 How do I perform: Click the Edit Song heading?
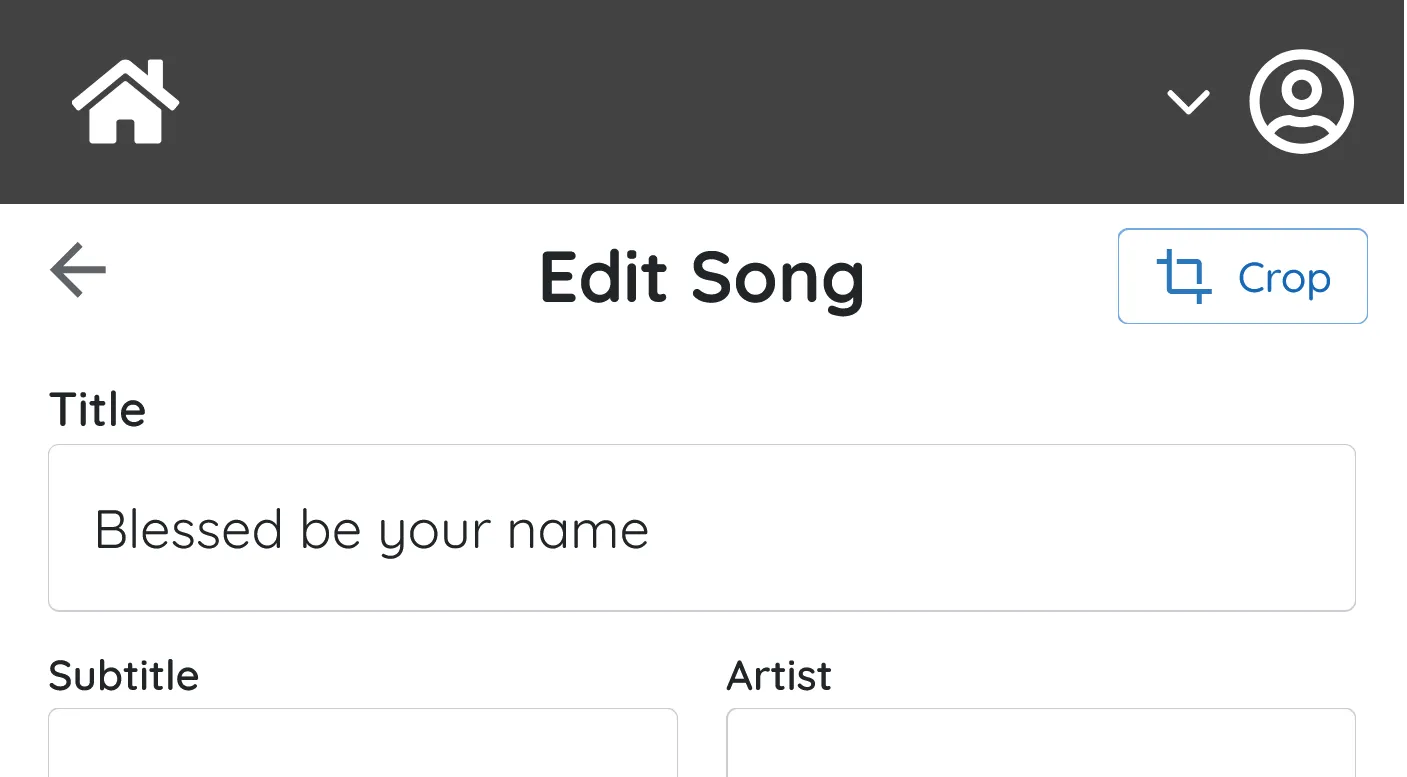pyautogui.click(x=701, y=278)
